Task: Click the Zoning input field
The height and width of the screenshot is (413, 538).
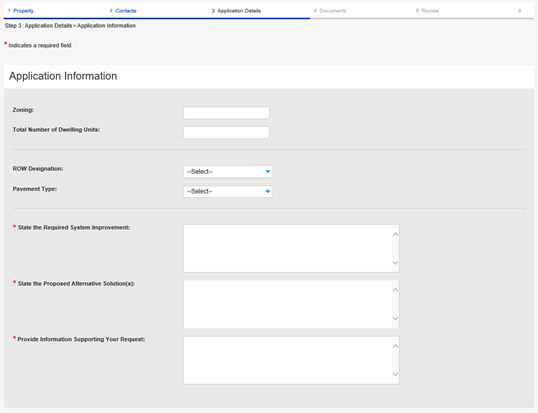Action: click(x=226, y=113)
